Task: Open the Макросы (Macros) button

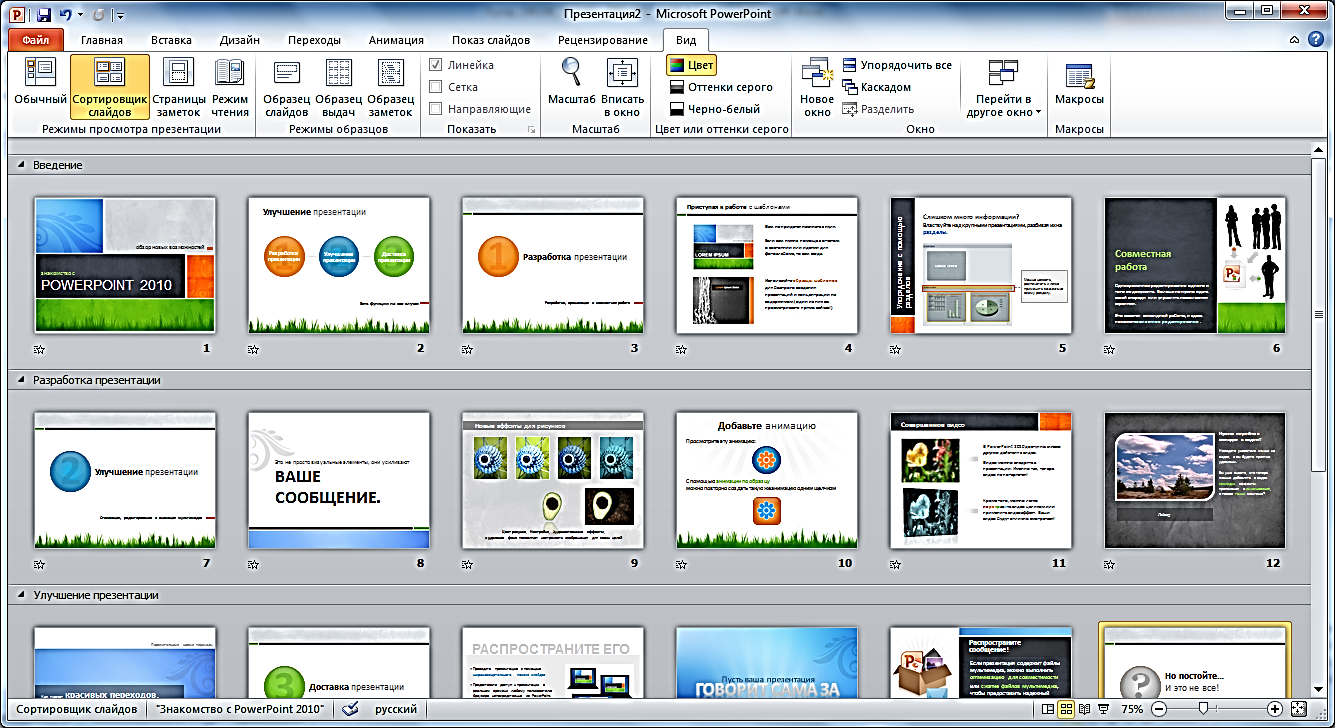Action: pyautogui.click(x=1079, y=86)
